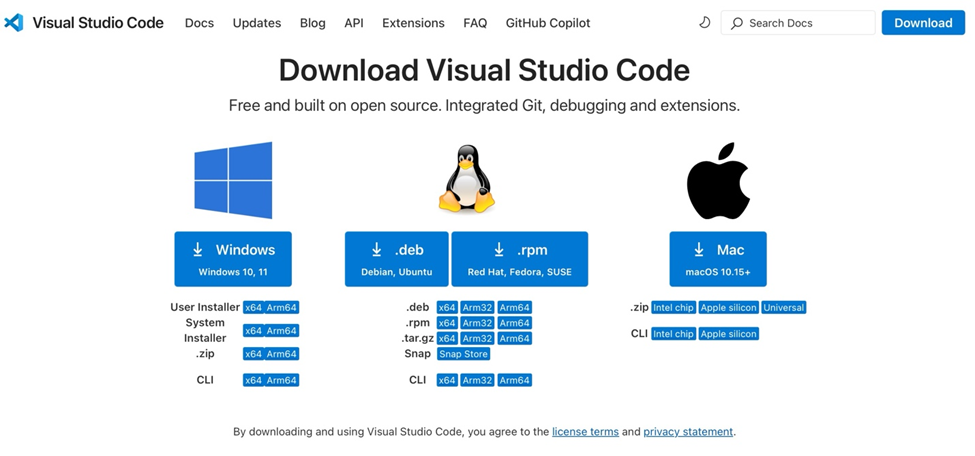Download the .rpm Red Hat, Fedora package
The height and width of the screenshot is (456, 975).
520,259
